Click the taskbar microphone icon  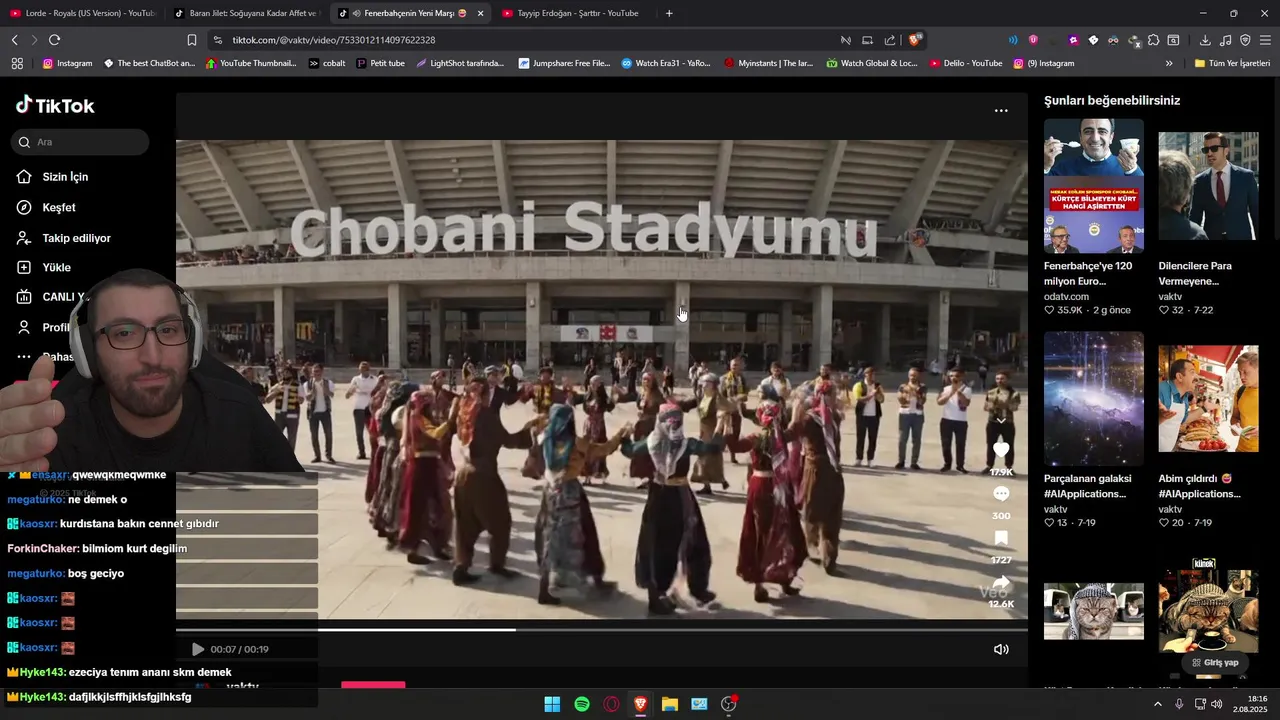coord(1179,704)
